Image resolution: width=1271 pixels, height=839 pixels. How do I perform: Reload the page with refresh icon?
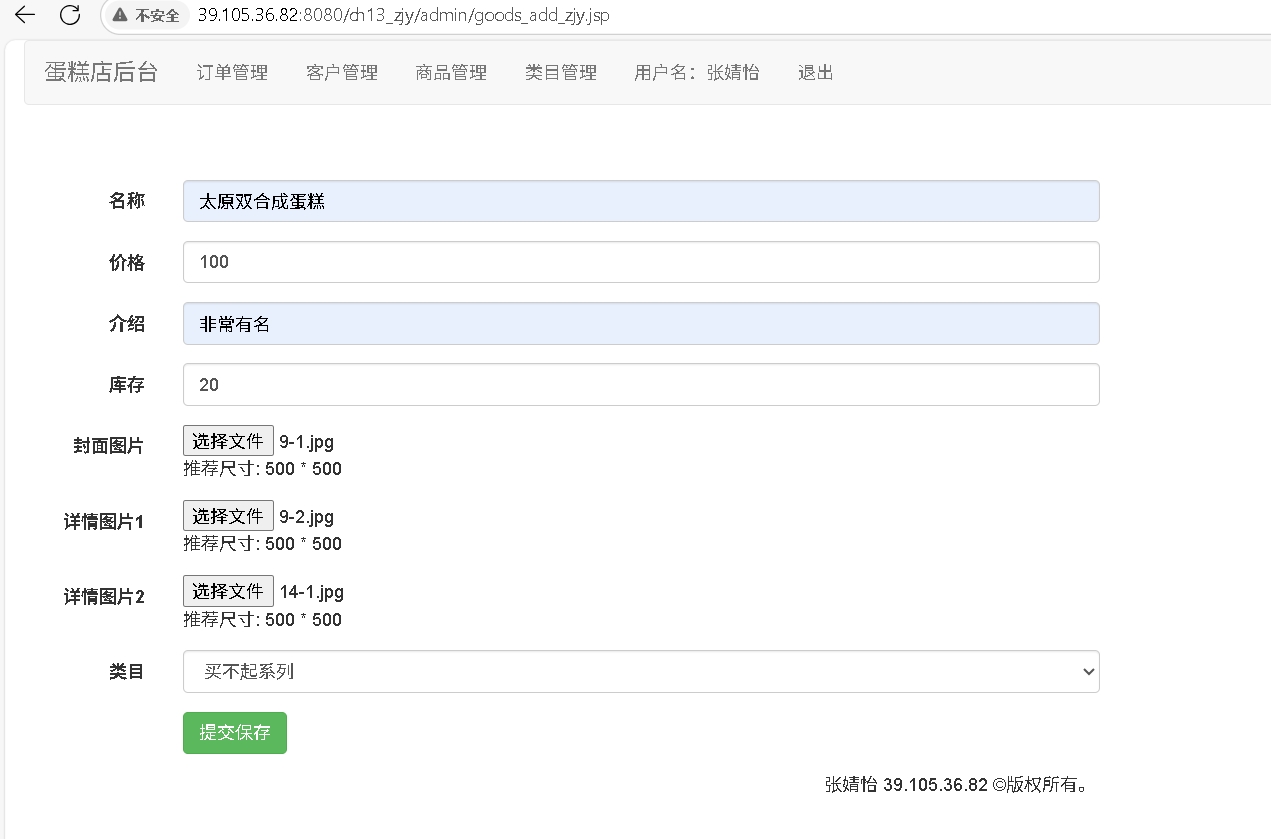click(x=70, y=15)
